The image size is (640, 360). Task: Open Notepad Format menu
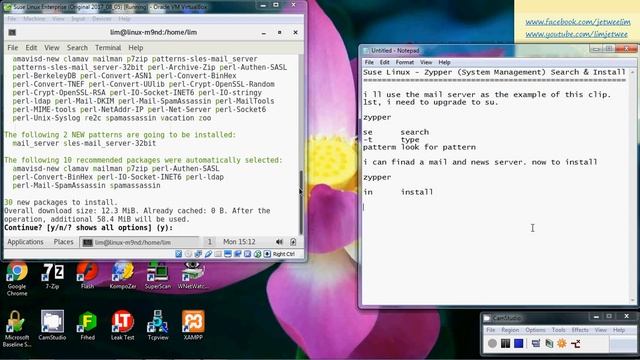click(x=404, y=62)
